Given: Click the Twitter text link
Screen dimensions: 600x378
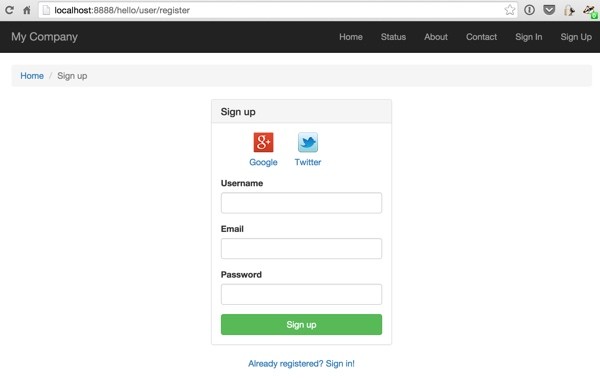Looking at the screenshot, I should point(308,162).
